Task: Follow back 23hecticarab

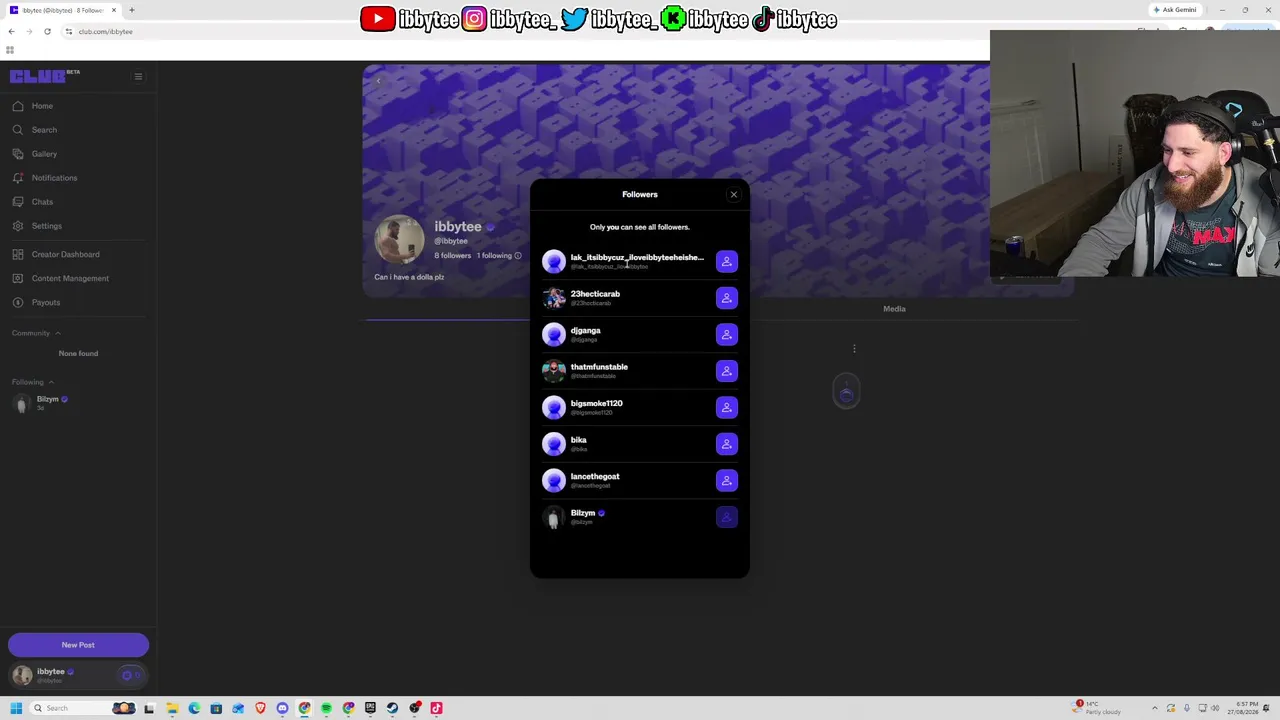Action: click(727, 298)
